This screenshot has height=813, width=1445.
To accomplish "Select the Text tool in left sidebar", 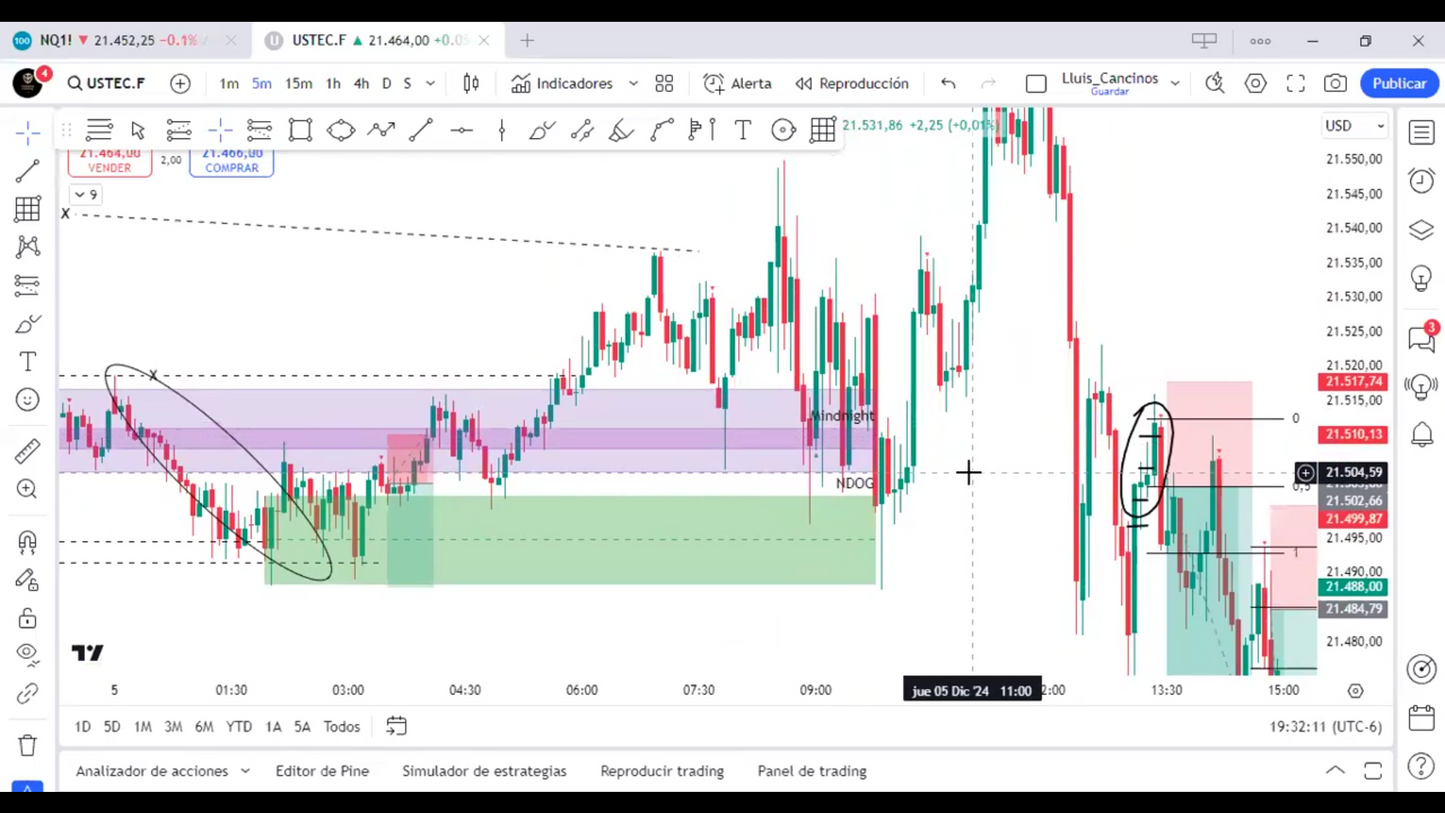I will pos(28,362).
